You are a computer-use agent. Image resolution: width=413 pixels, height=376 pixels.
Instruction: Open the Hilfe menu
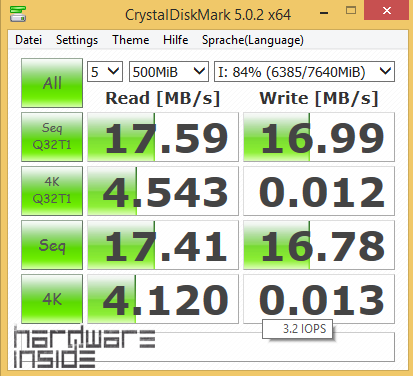pos(176,40)
